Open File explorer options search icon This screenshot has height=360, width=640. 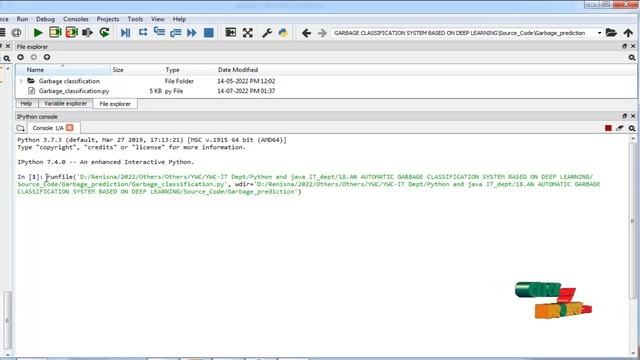point(632,58)
